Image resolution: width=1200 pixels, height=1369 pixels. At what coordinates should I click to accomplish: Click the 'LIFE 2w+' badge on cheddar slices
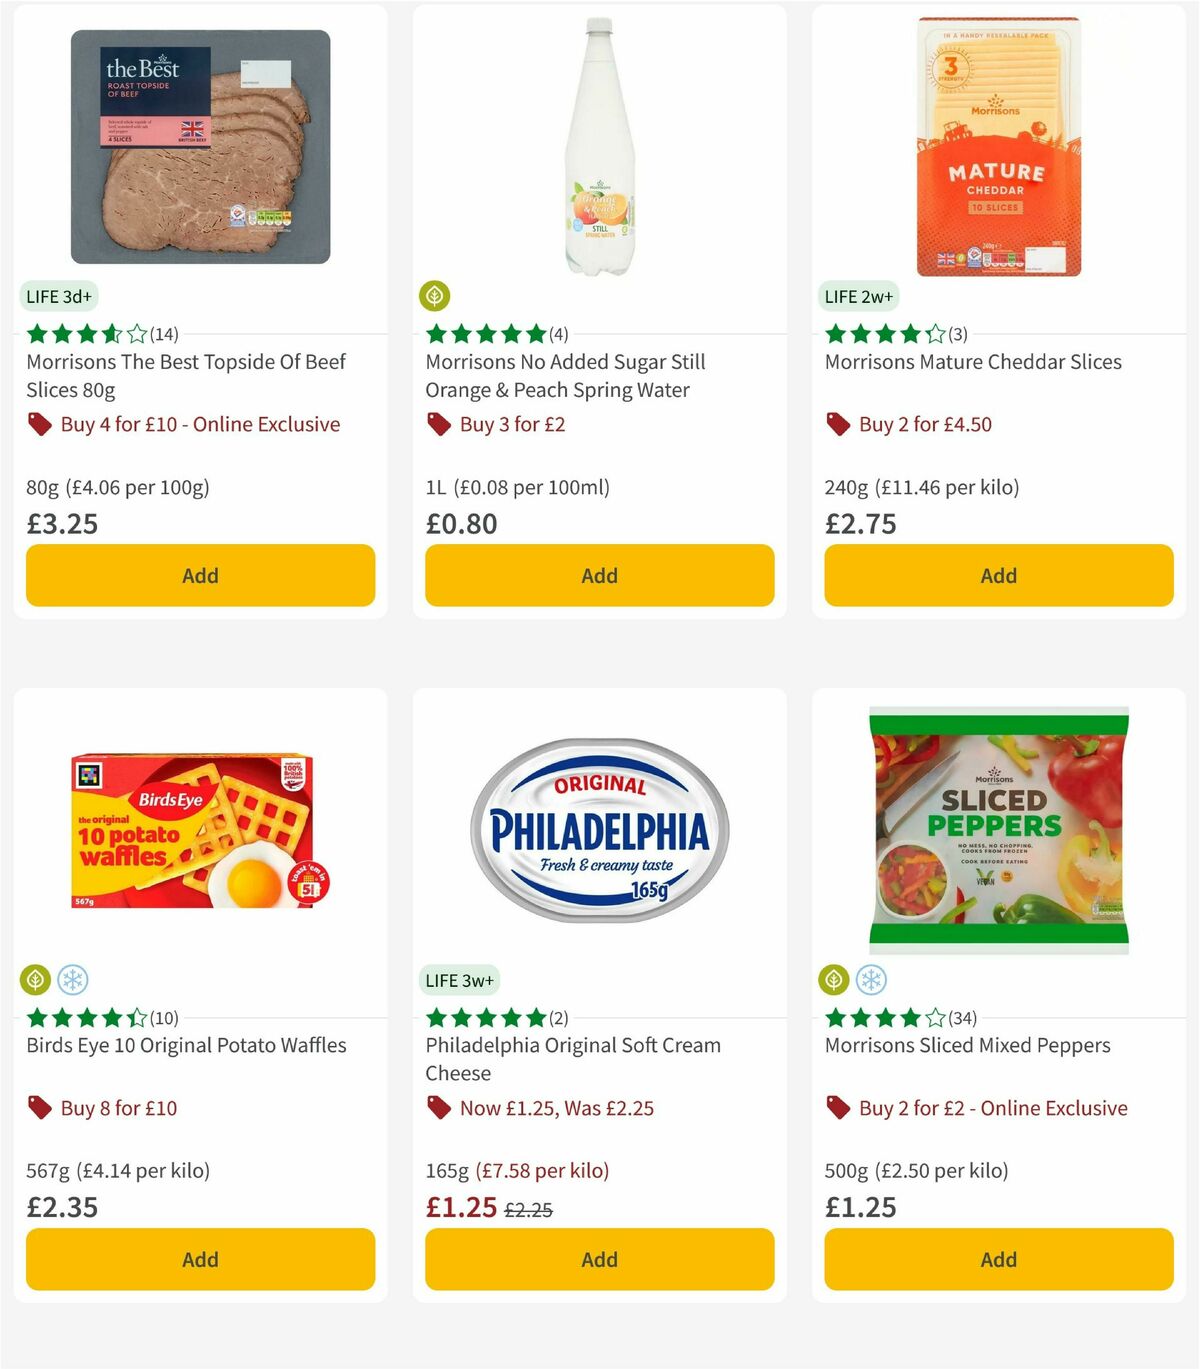(859, 296)
